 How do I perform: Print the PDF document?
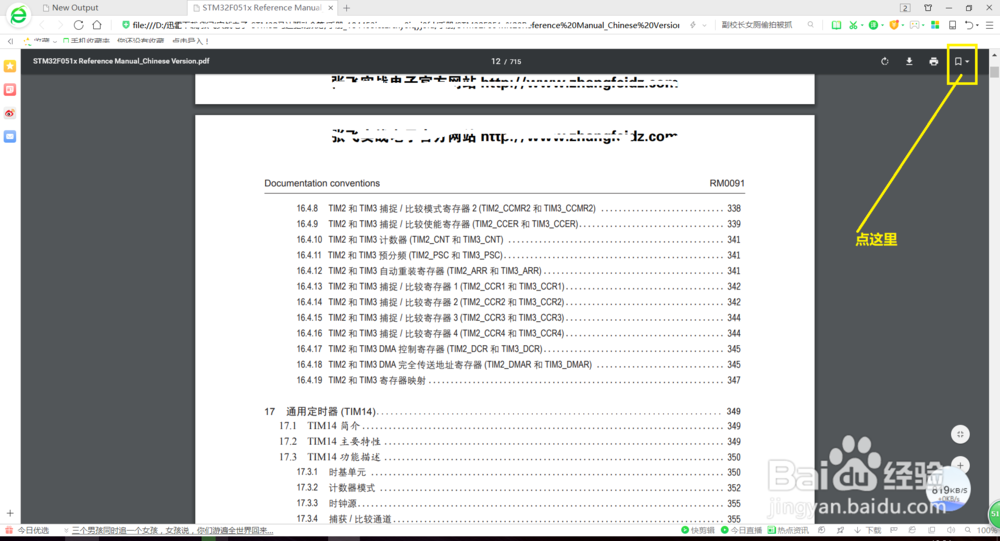934,61
